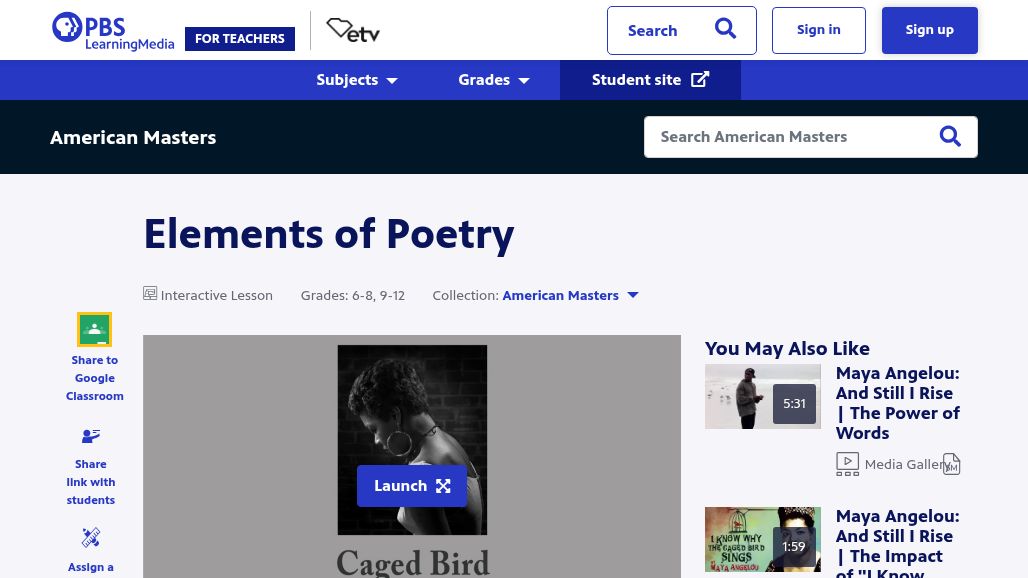Open the Subjects dropdown menu
Screen dimensions: 1028x578
point(357,80)
